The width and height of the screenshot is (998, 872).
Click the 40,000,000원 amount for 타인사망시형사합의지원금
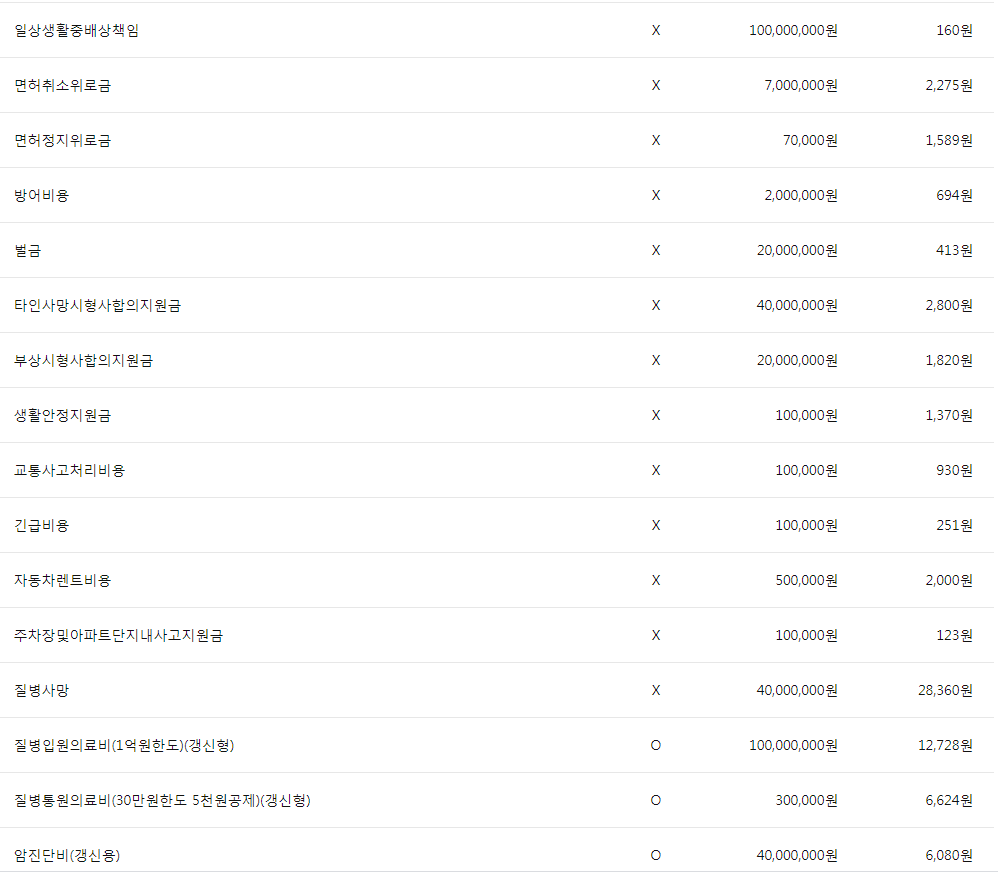click(798, 306)
